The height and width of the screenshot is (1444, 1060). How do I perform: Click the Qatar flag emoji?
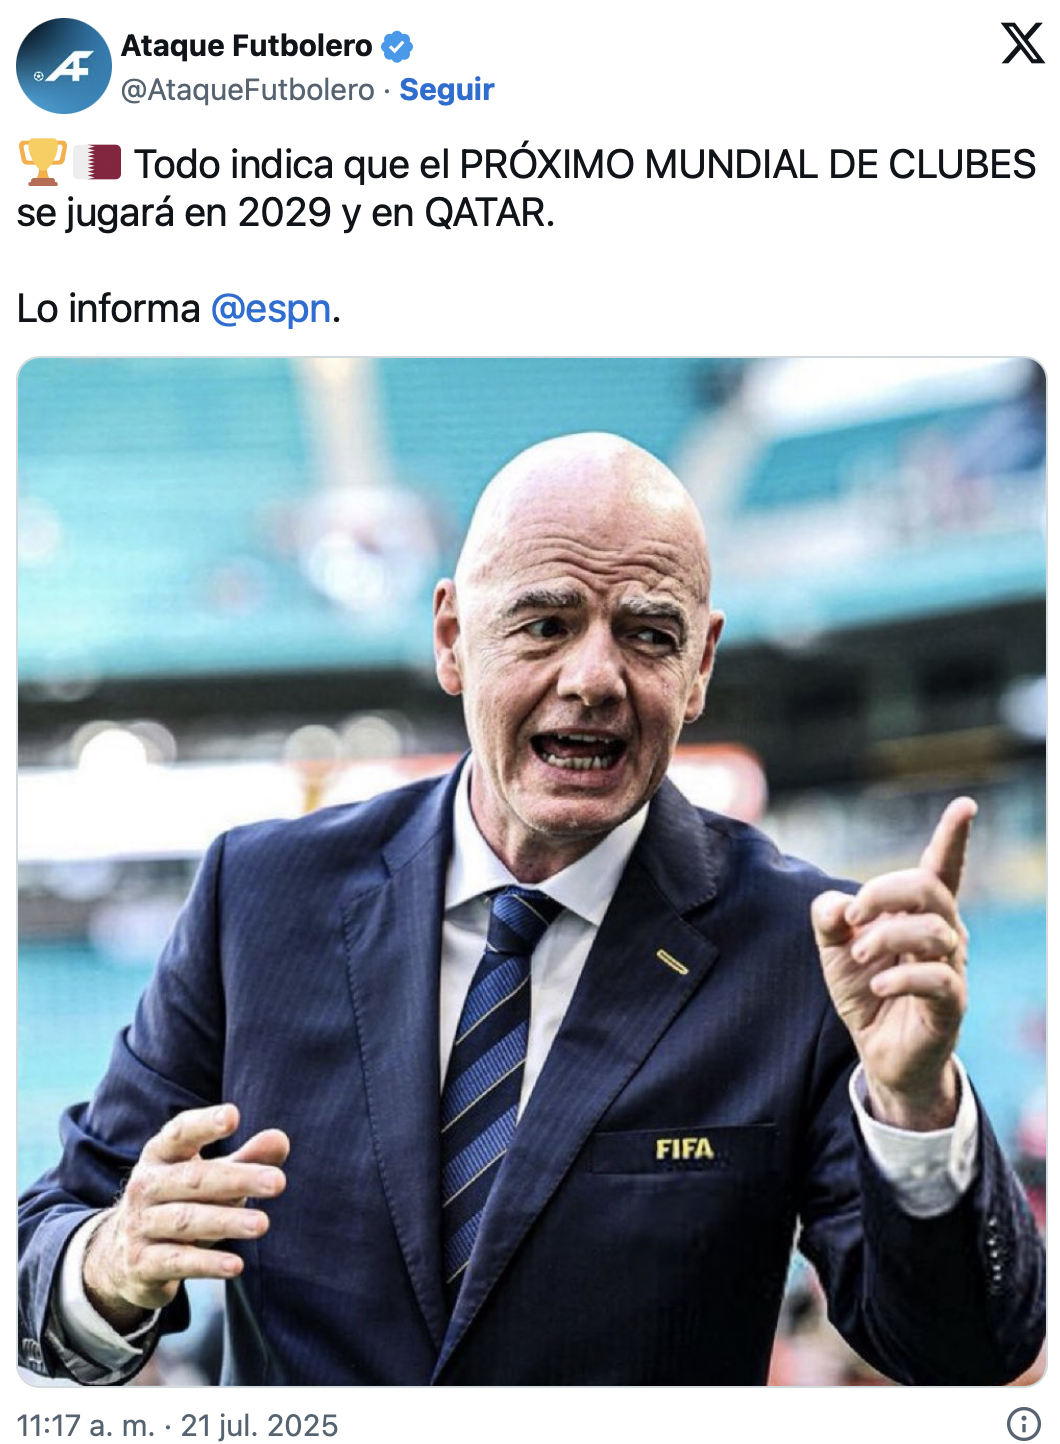tap(98, 162)
